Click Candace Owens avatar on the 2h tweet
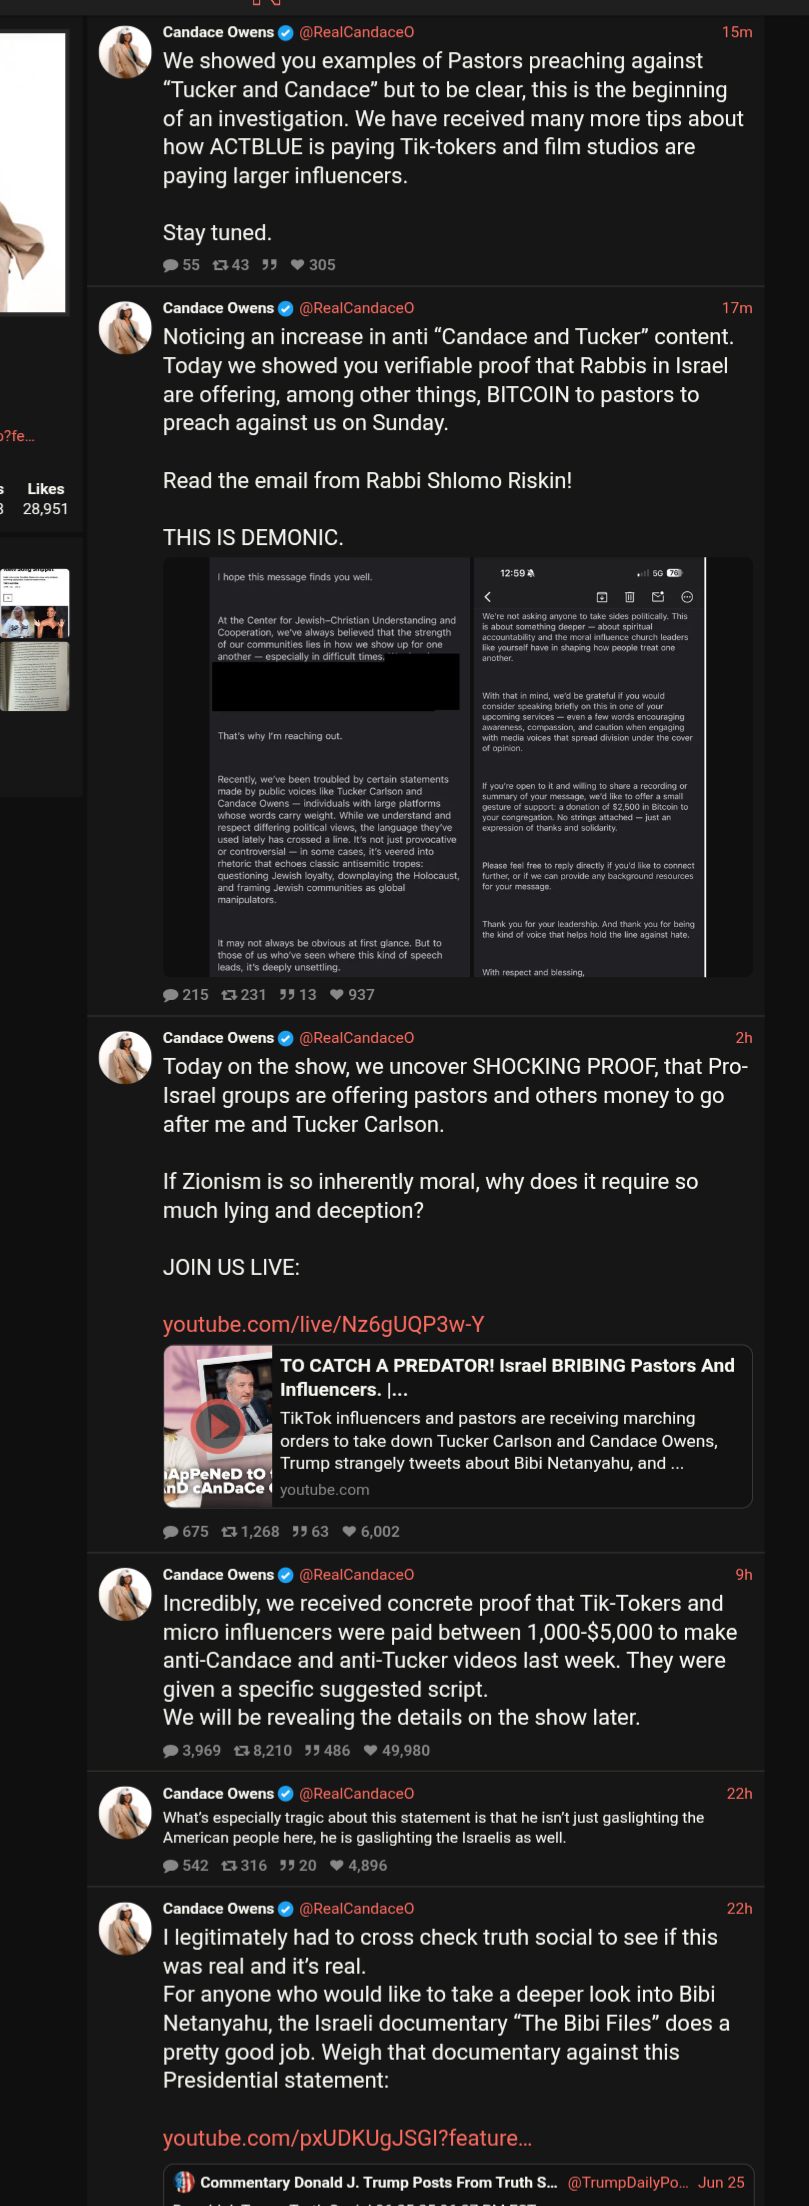 coord(125,1058)
